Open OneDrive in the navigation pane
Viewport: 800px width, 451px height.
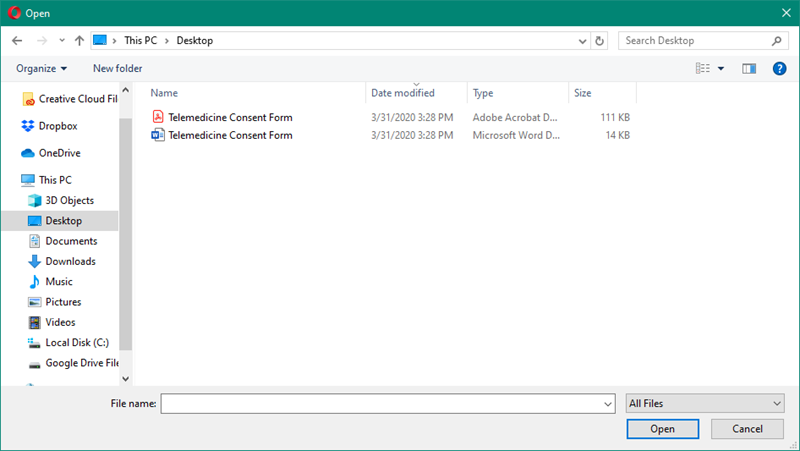(59, 153)
